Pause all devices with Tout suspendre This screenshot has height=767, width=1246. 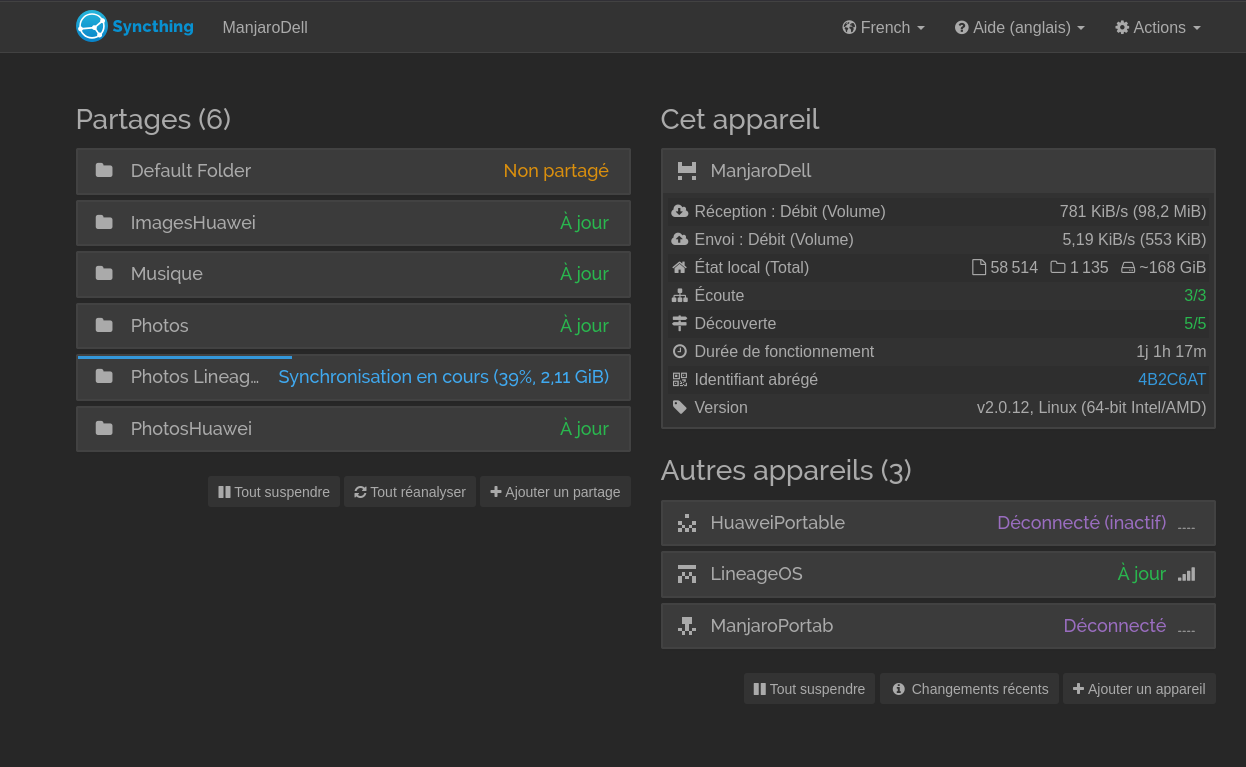pyautogui.click(x=809, y=689)
